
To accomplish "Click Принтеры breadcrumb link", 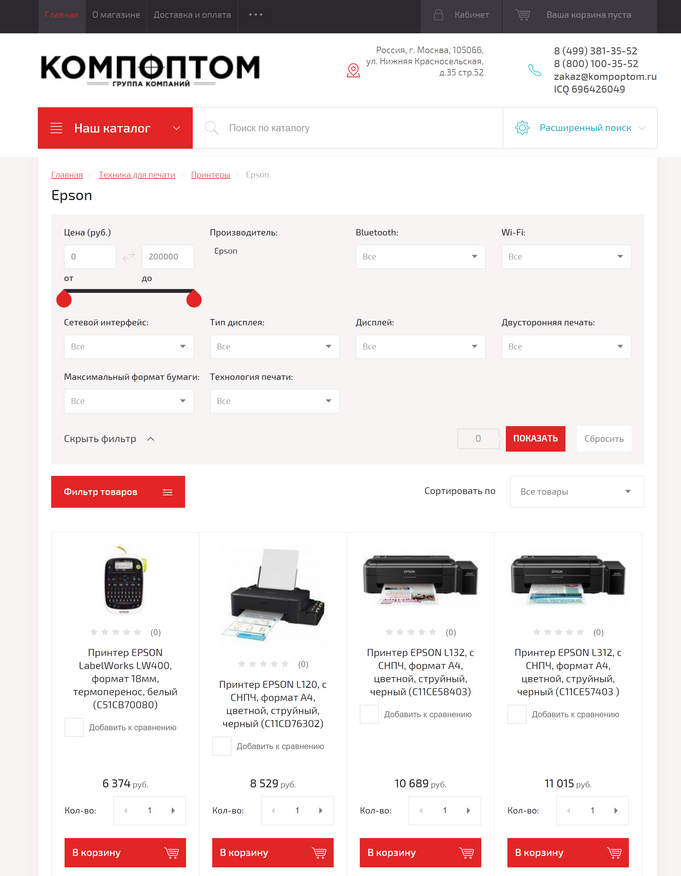I will (x=211, y=175).
